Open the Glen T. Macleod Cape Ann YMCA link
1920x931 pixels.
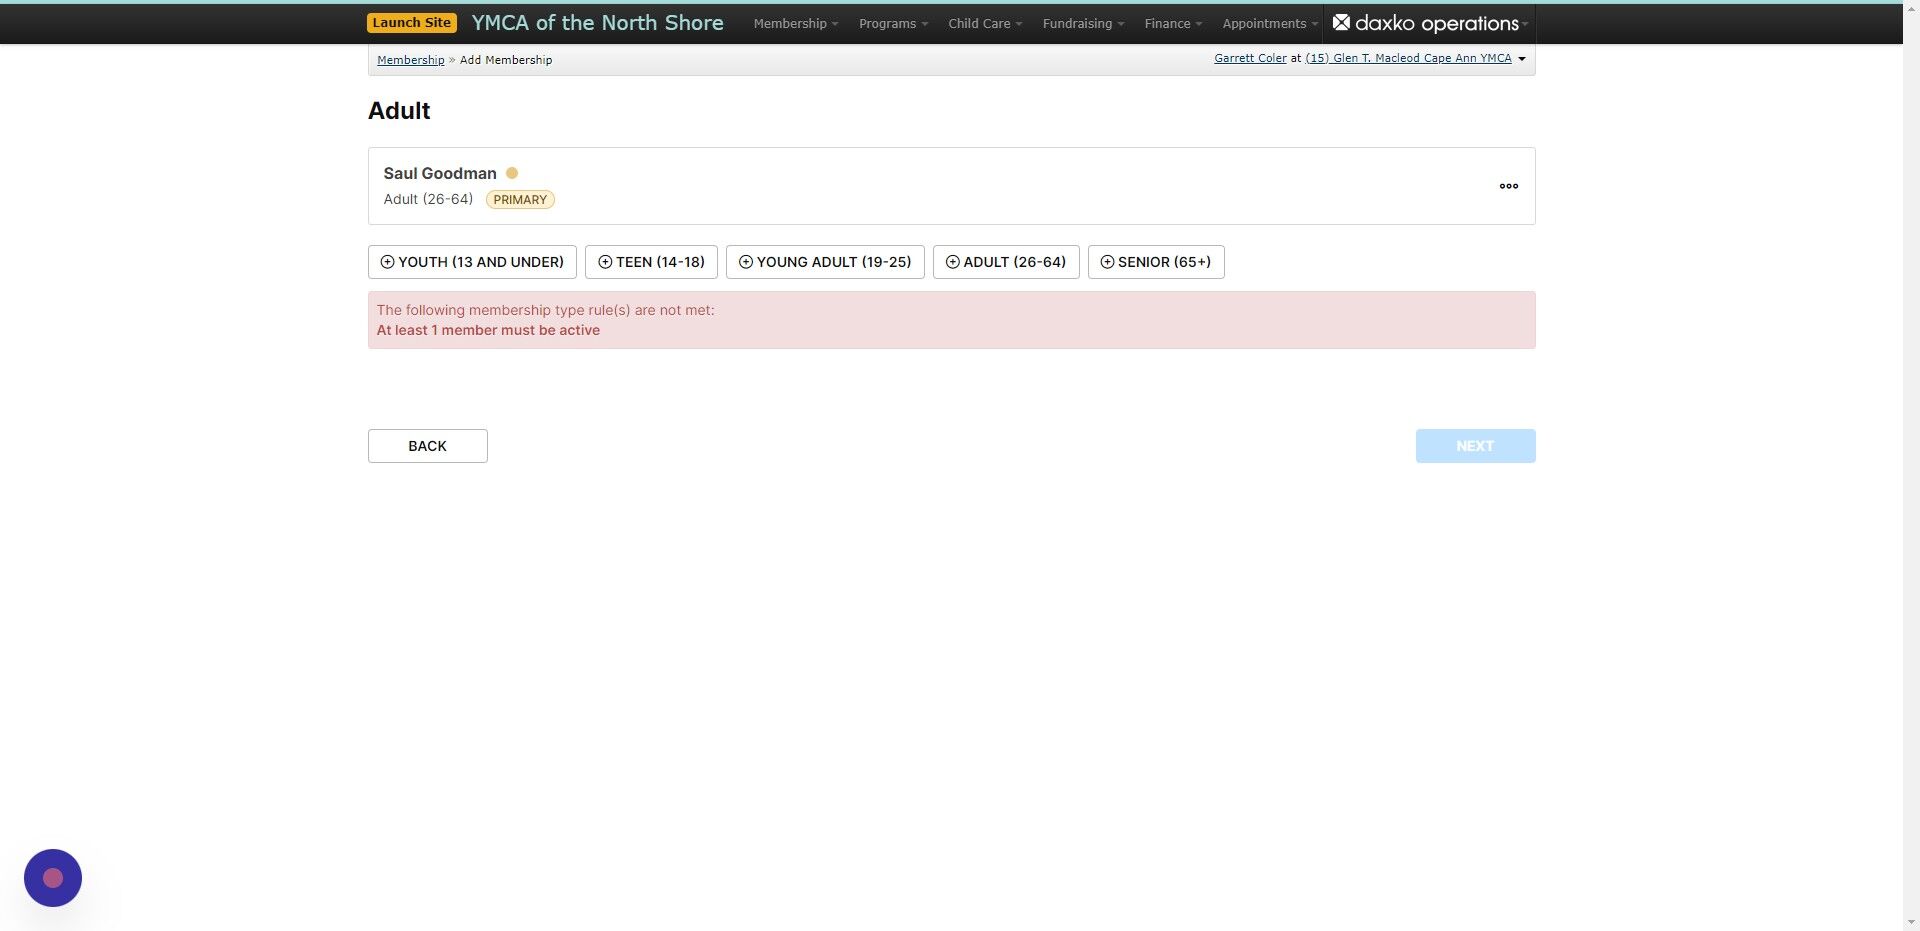tap(1408, 58)
